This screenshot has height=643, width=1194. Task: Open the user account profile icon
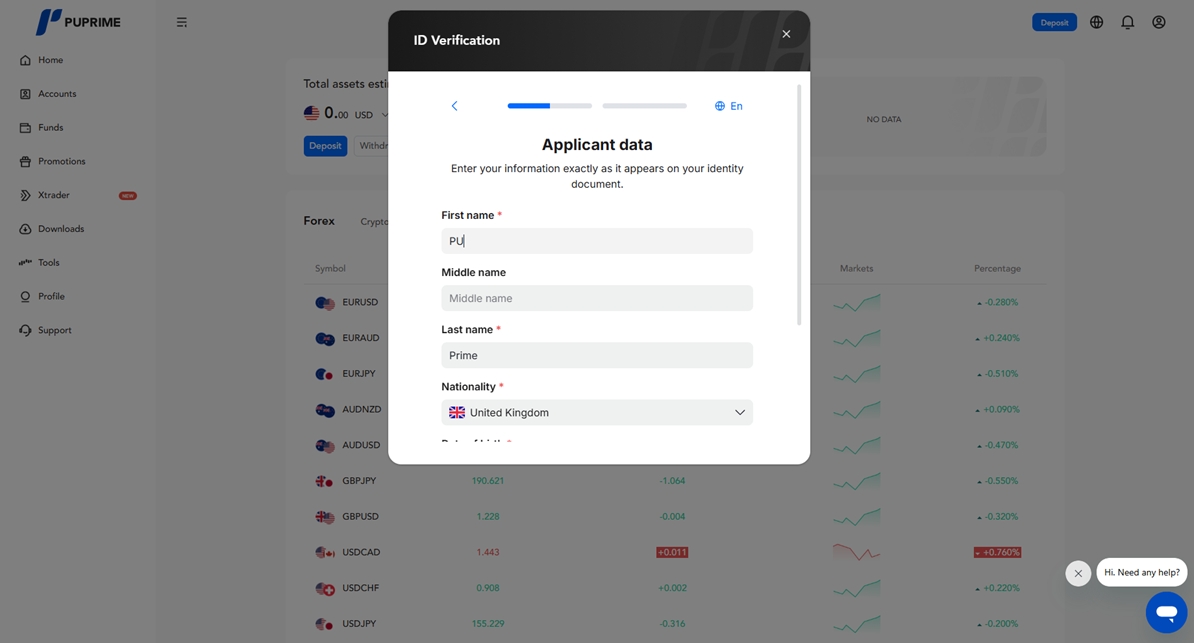[1158, 22]
